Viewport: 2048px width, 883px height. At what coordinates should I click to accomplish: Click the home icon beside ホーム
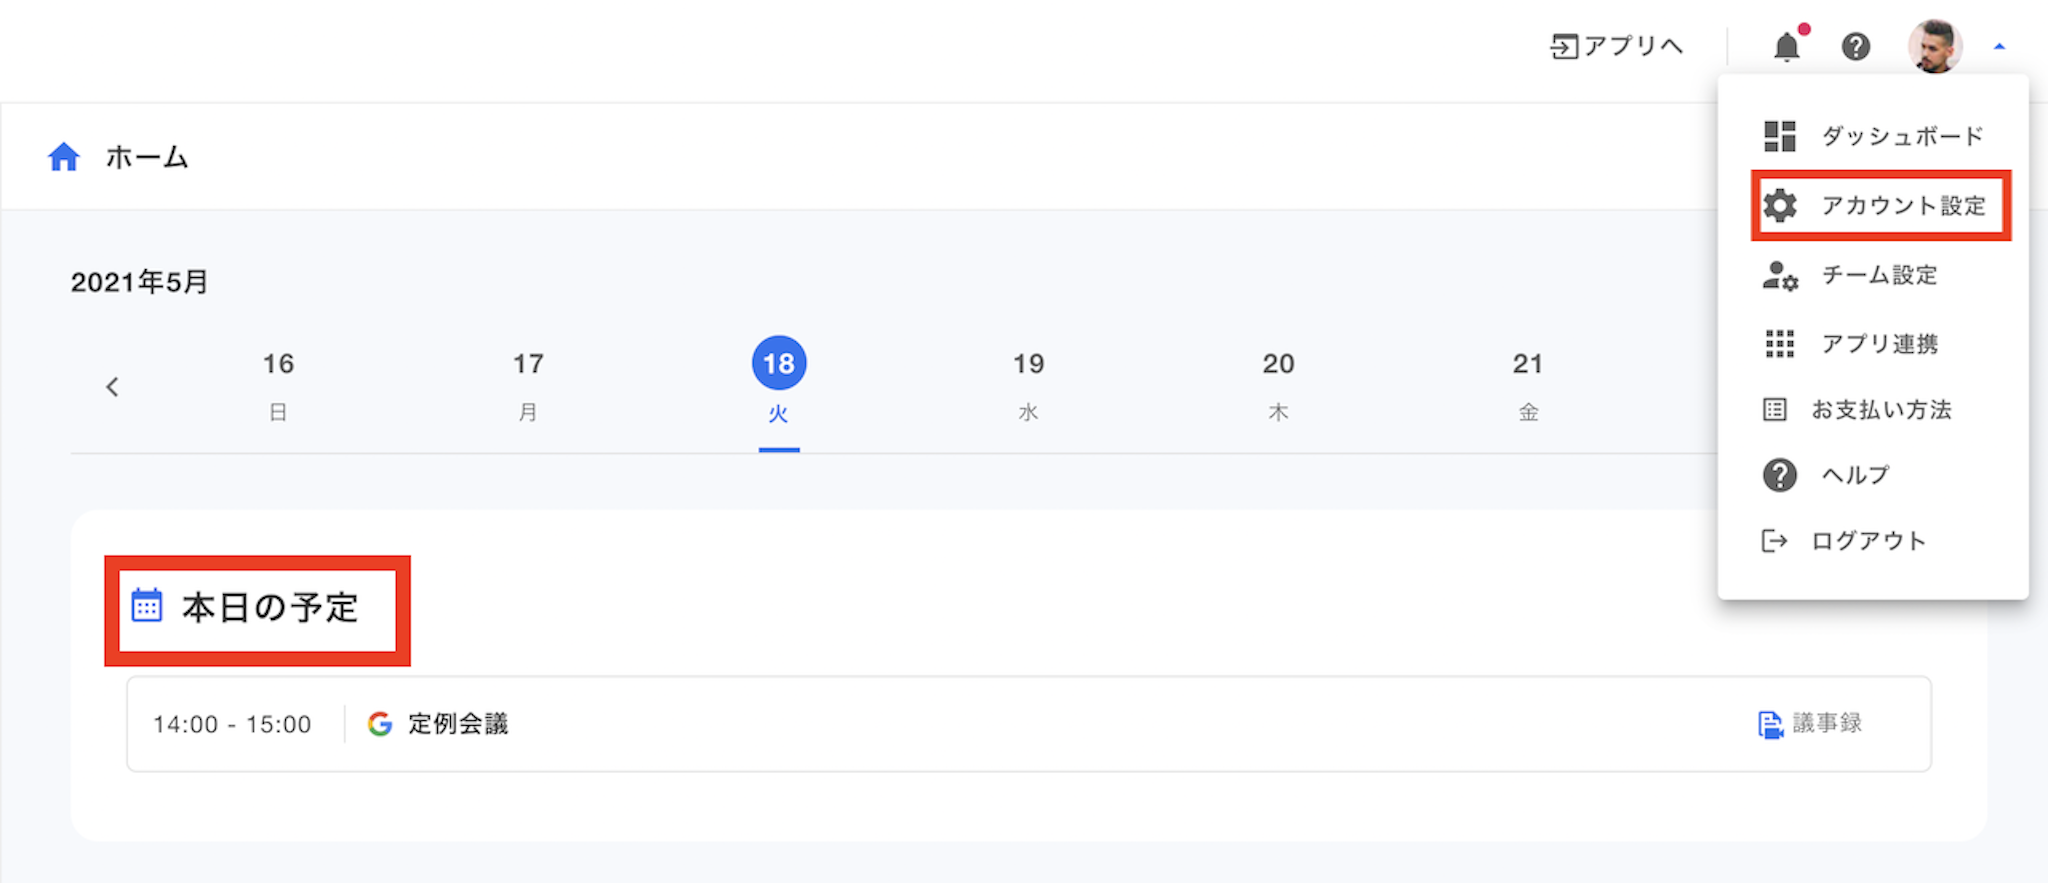click(x=64, y=157)
